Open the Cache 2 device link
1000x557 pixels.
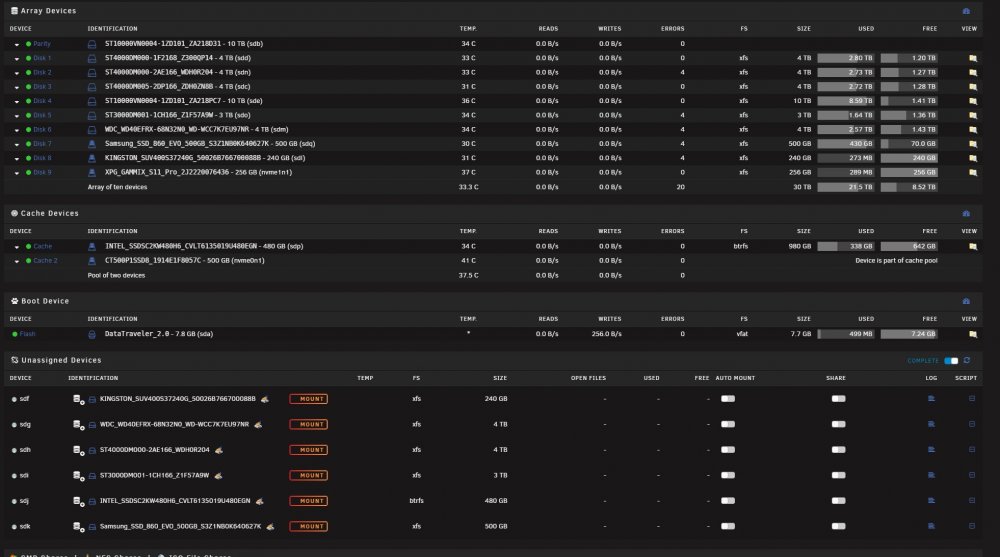click(x=45, y=261)
